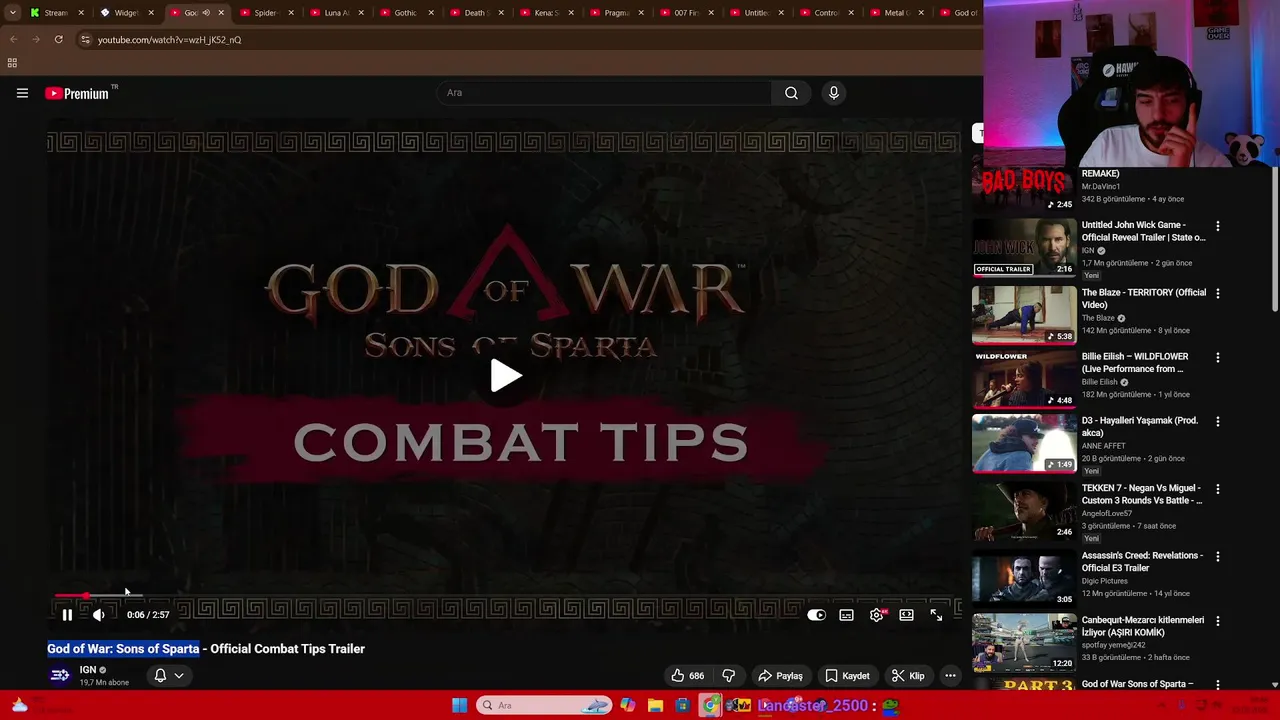Run search with the magnifier button
Viewport: 1280px width, 720px height.
791,93
